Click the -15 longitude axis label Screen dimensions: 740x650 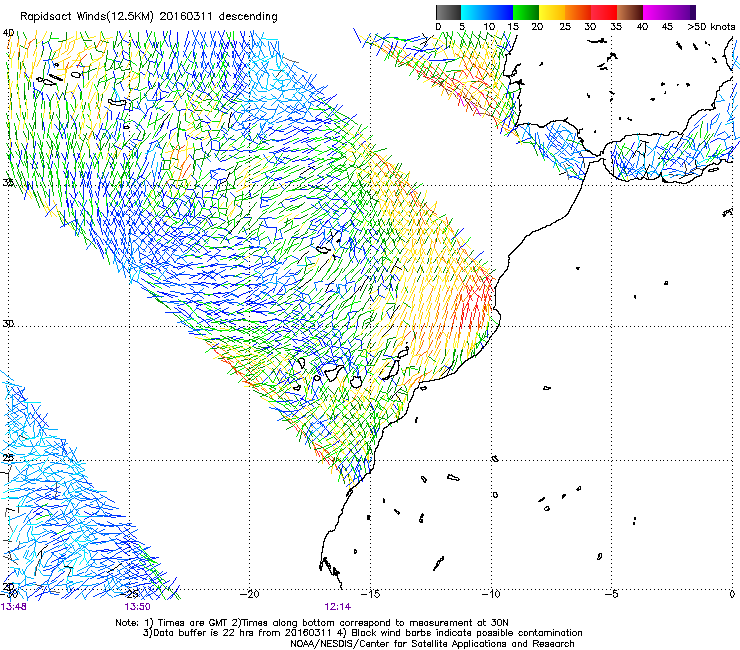pos(370,594)
